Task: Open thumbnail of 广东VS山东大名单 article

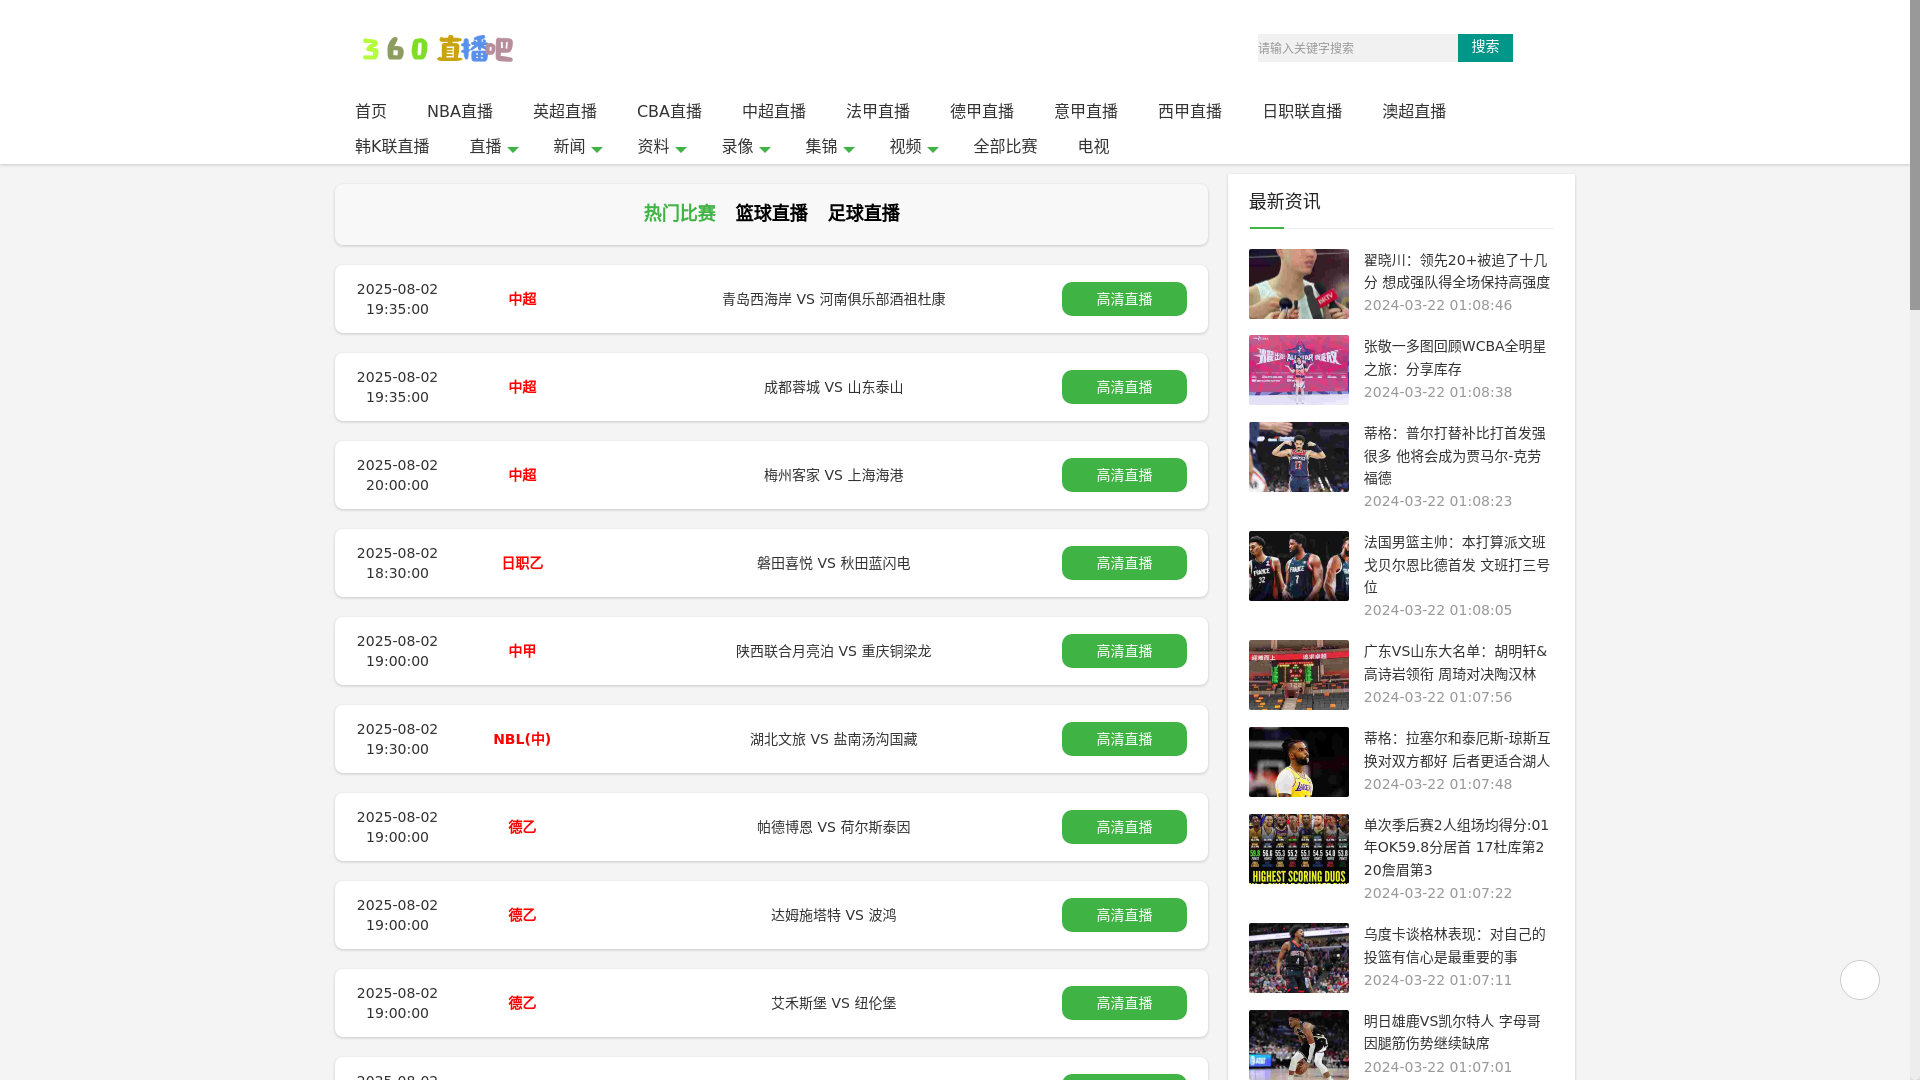Action: 1298,675
